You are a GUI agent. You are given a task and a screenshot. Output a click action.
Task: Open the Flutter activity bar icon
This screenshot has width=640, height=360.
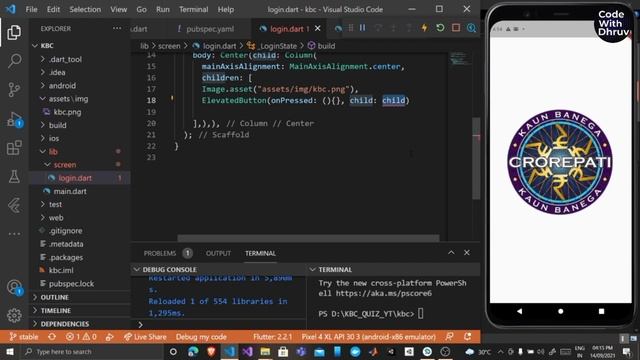[14, 205]
